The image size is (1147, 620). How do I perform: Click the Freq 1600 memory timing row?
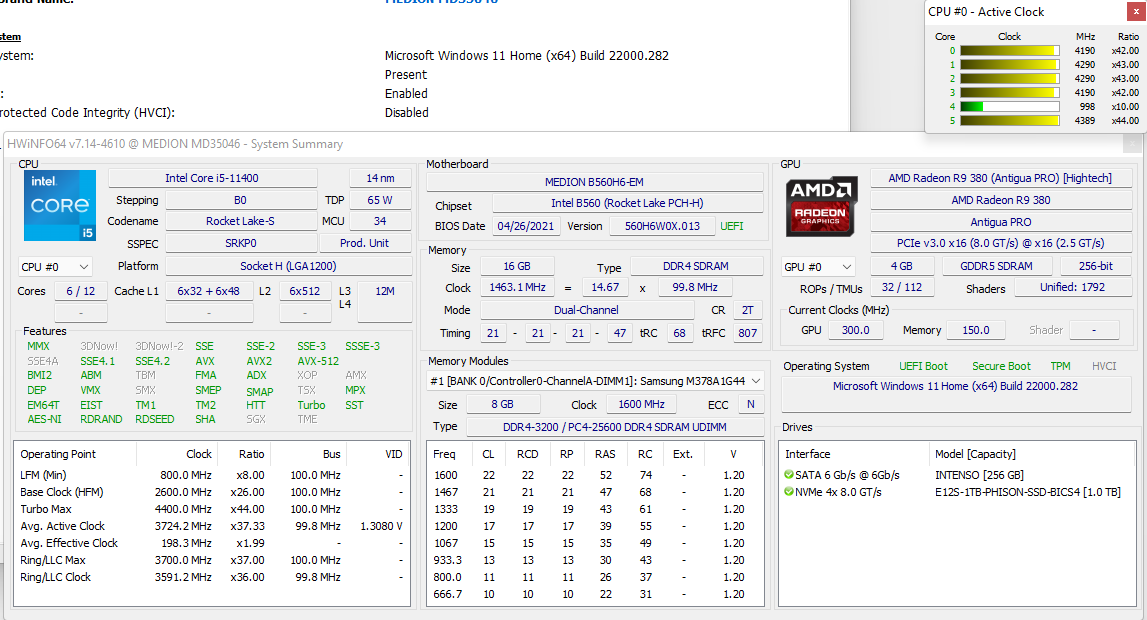click(x=594, y=475)
